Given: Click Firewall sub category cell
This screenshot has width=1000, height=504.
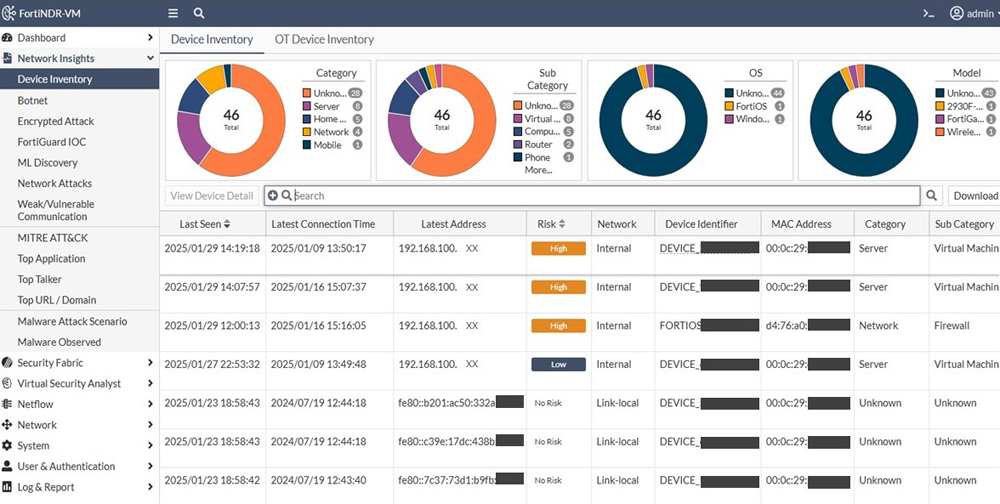Looking at the screenshot, I should [x=952, y=325].
